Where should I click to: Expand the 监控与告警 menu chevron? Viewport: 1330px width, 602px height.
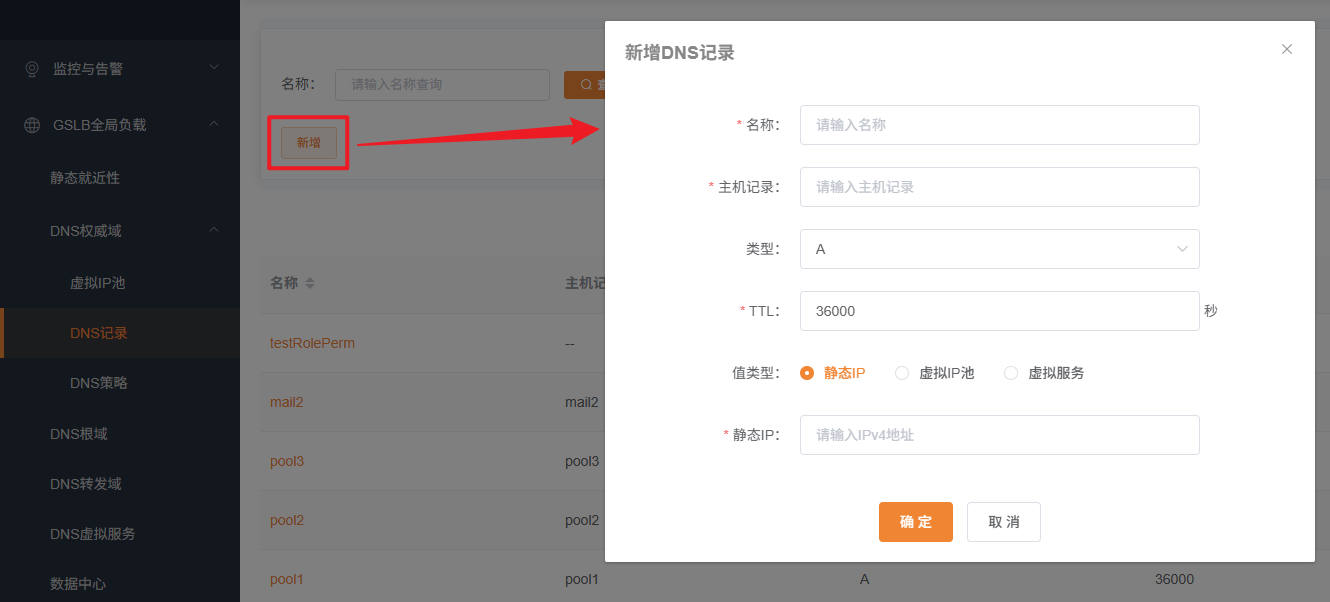213,68
